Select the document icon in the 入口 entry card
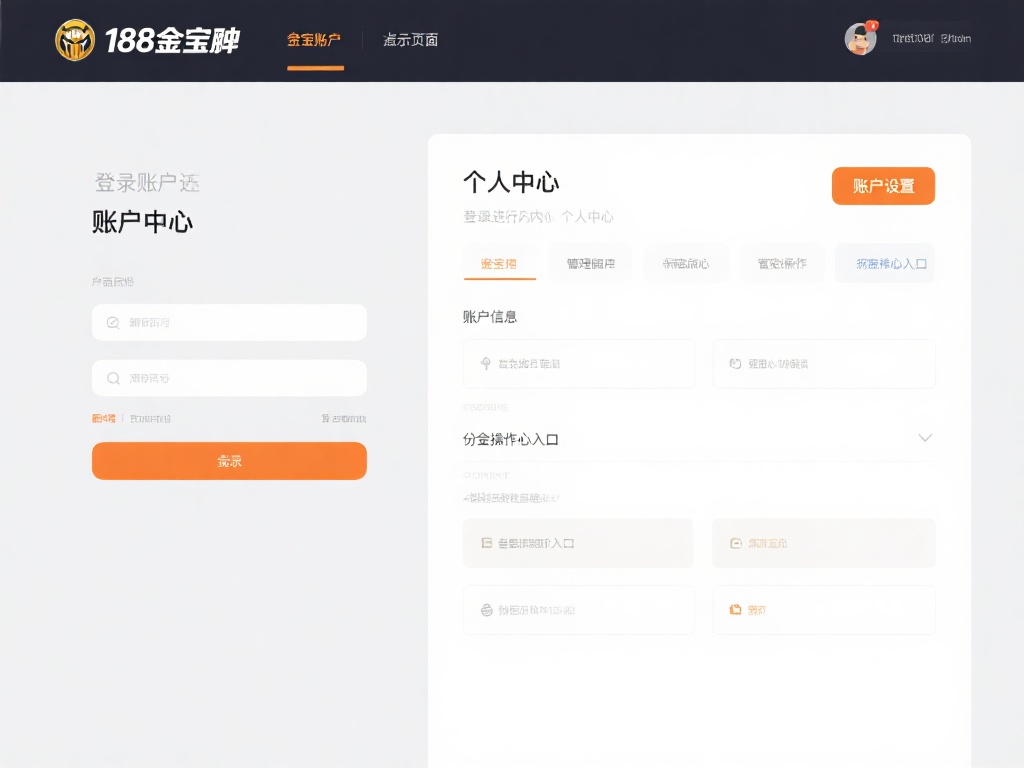Viewport: 1024px width, 768px height. click(487, 542)
